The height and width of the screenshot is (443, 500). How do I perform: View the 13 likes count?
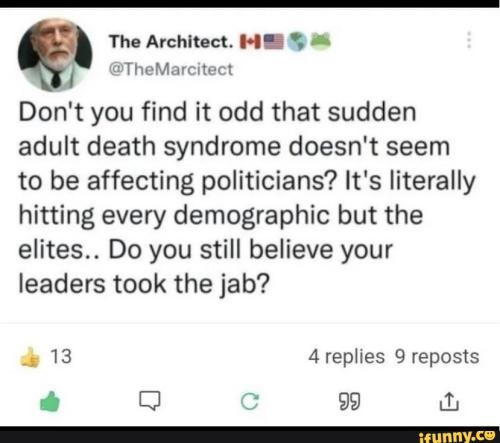(61, 356)
